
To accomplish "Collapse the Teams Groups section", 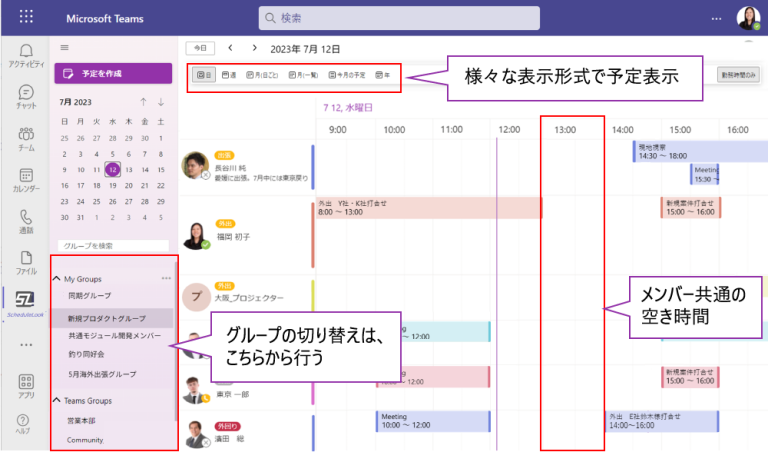I will (x=57, y=400).
